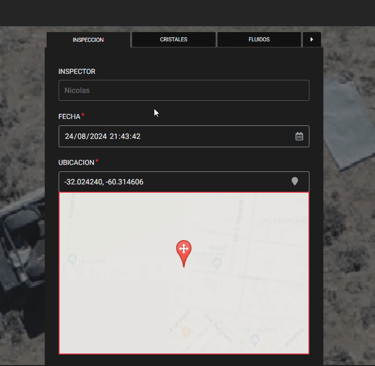
Task: Click the location pin icon in Ubicacion field
Action: click(x=295, y=181)
